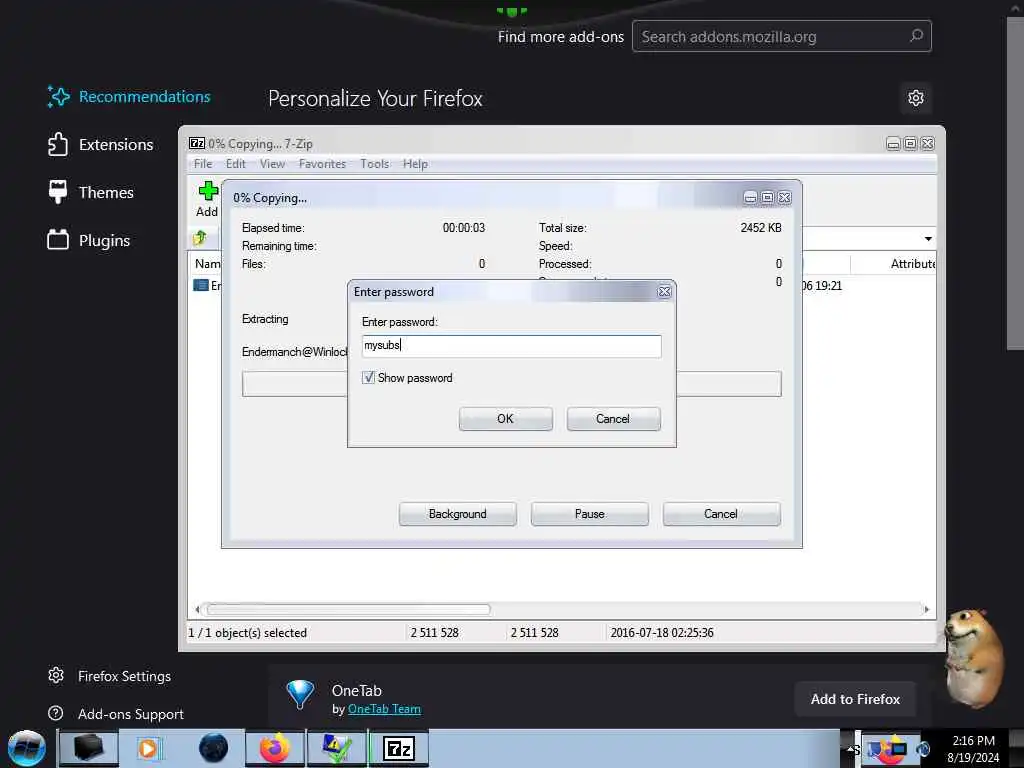Click the Background button in copying dialog

(457, 514)
